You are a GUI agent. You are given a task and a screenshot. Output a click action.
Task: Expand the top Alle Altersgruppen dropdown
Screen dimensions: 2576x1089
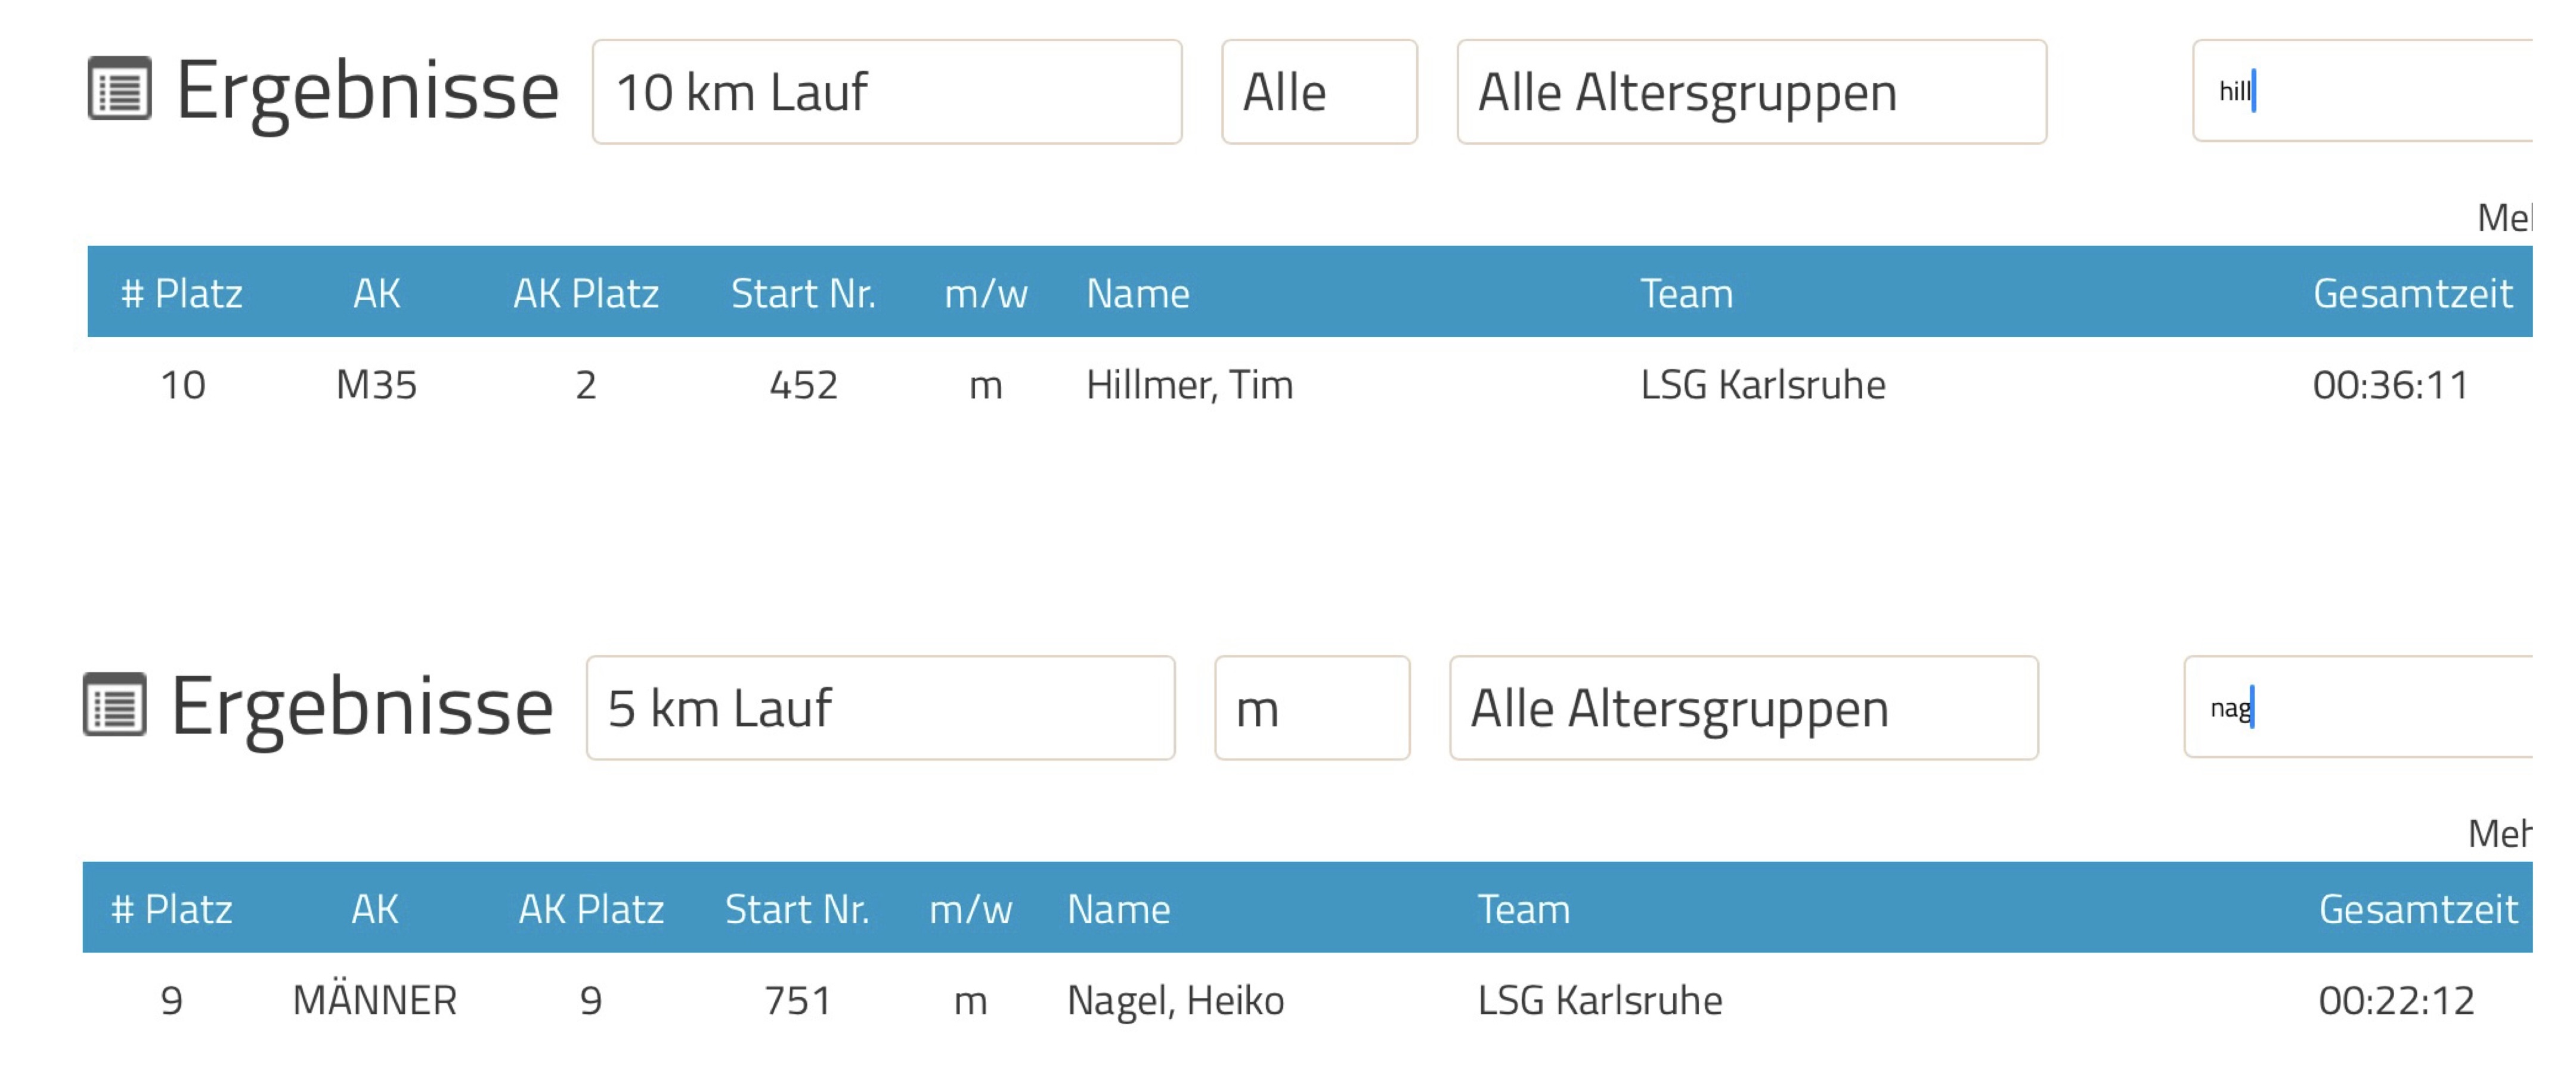coord(1752,92)
